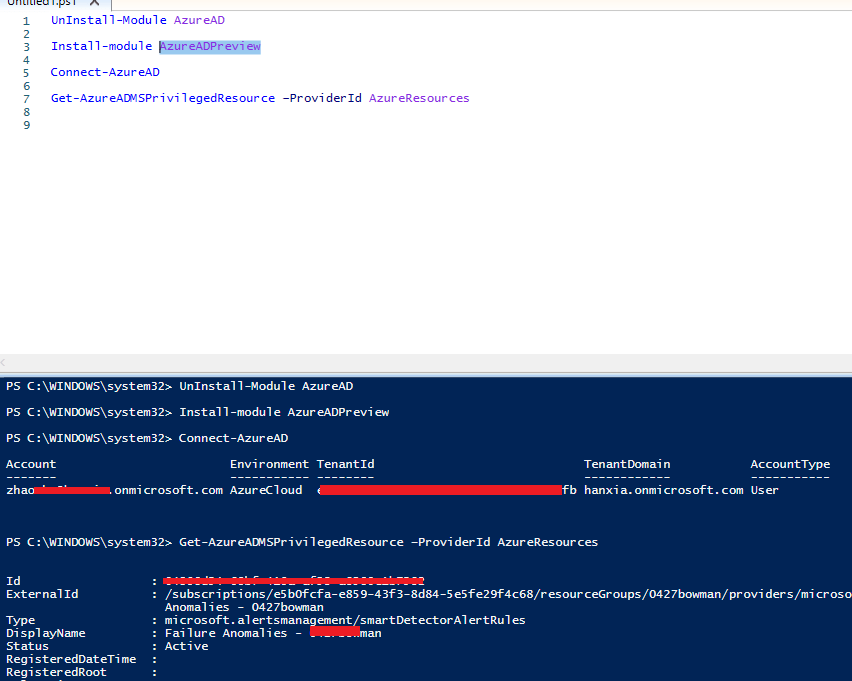The image size is (852, 681).
Task: Click the horizontal scrollbar arrow below the editor
Action: tap(3, 363)
